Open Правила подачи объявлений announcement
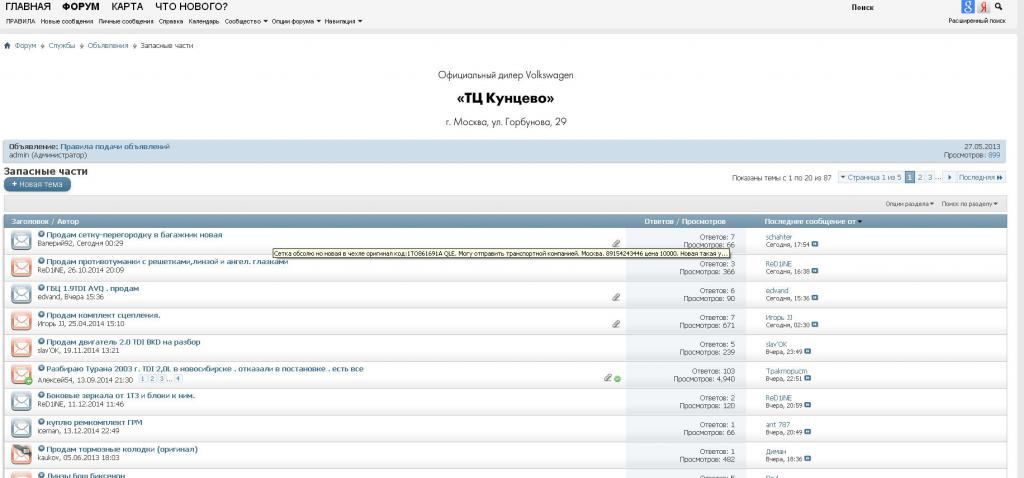1024x478 pixels. pyautogui.click(x=115, y=147)
